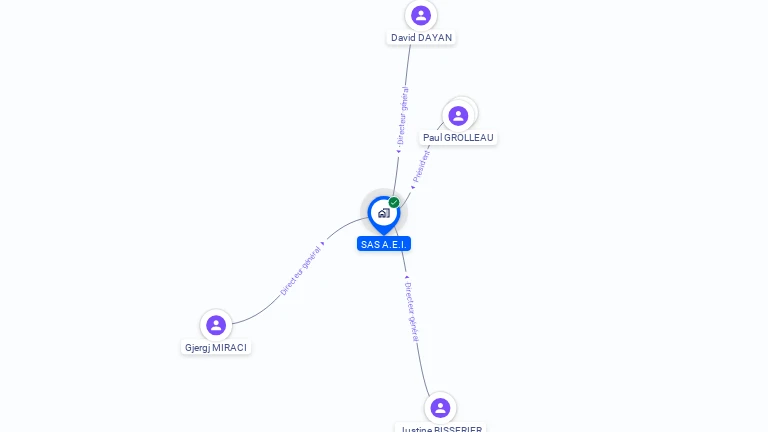The width and height of the screenshot is (768, 432).
Task: Select Paul GROLLEAU's person icon
Action: (458, 116)
